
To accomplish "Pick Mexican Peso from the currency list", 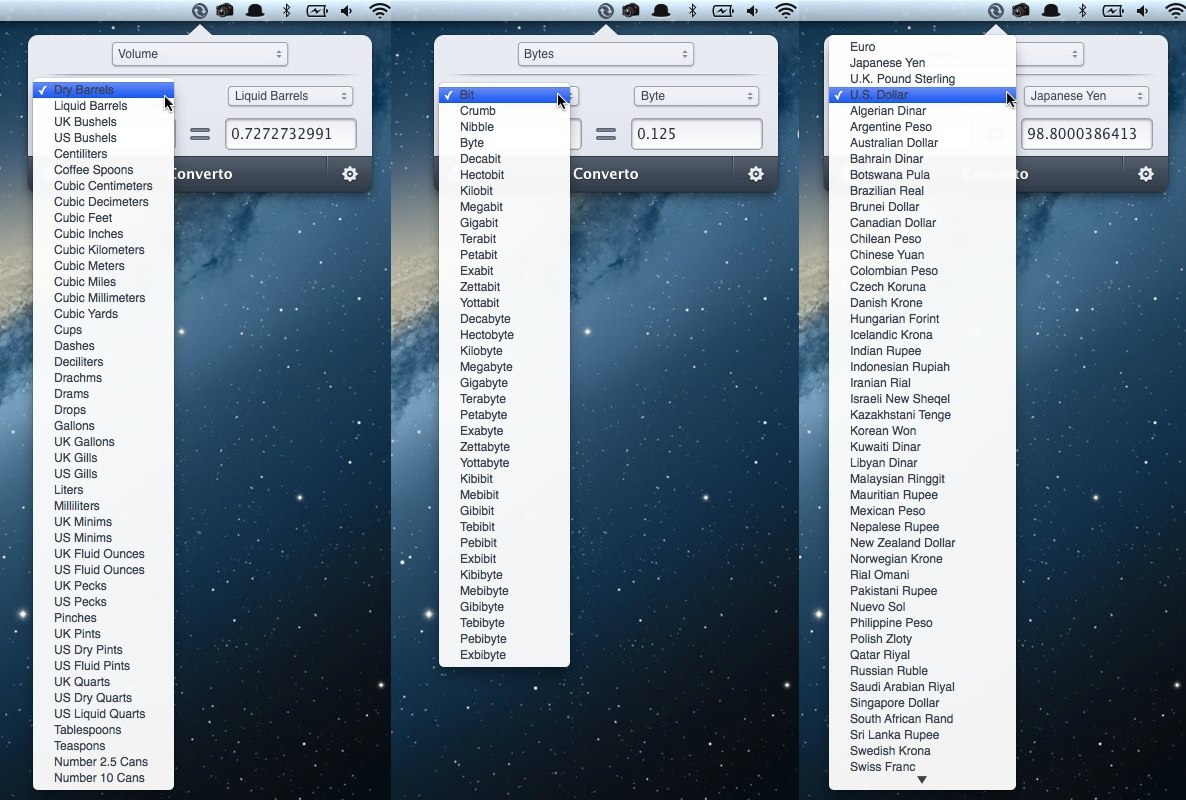I will 922,511.
